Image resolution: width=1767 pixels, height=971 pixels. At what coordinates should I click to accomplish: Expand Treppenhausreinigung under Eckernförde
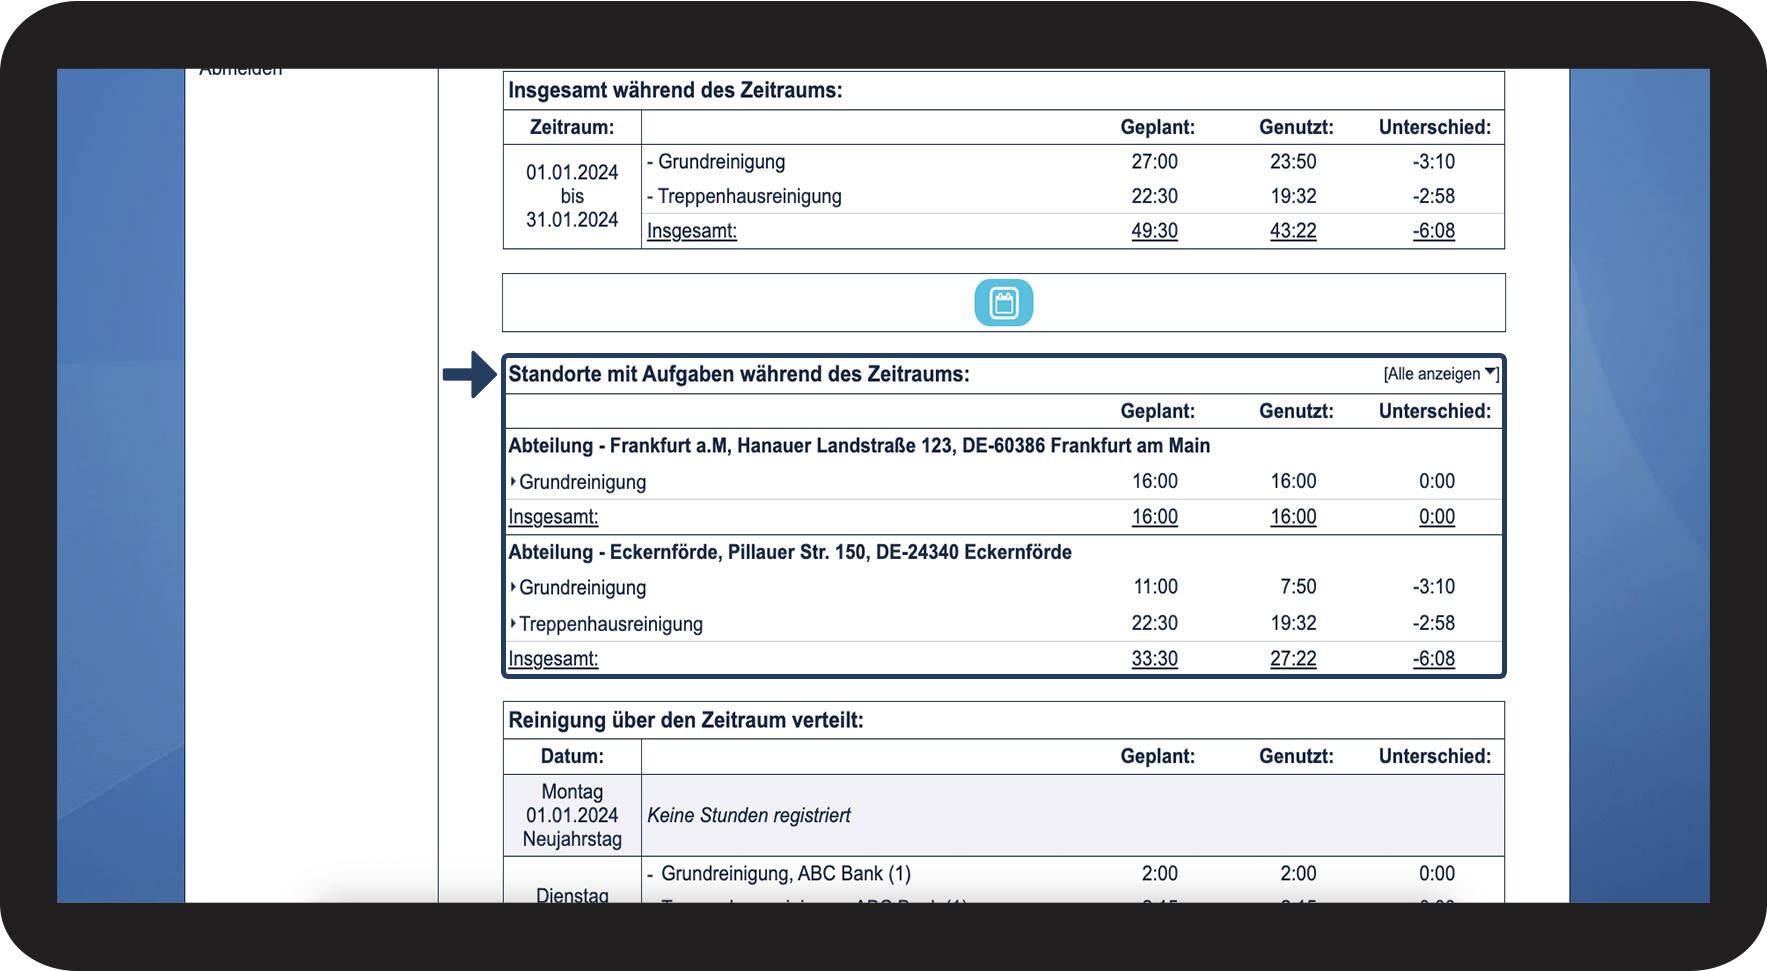[x=606, y=624]
